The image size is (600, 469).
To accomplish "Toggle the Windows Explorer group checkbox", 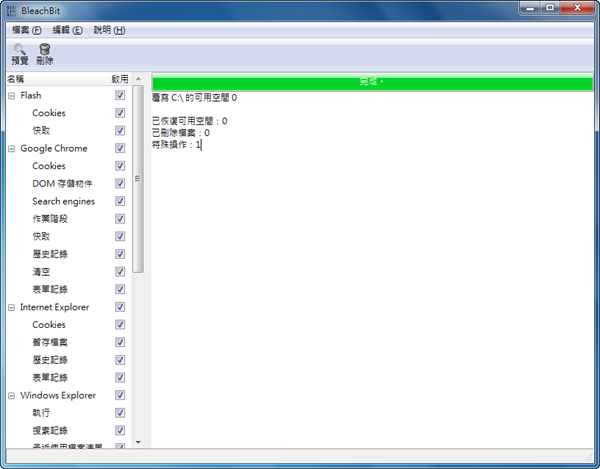I will 120,395.
